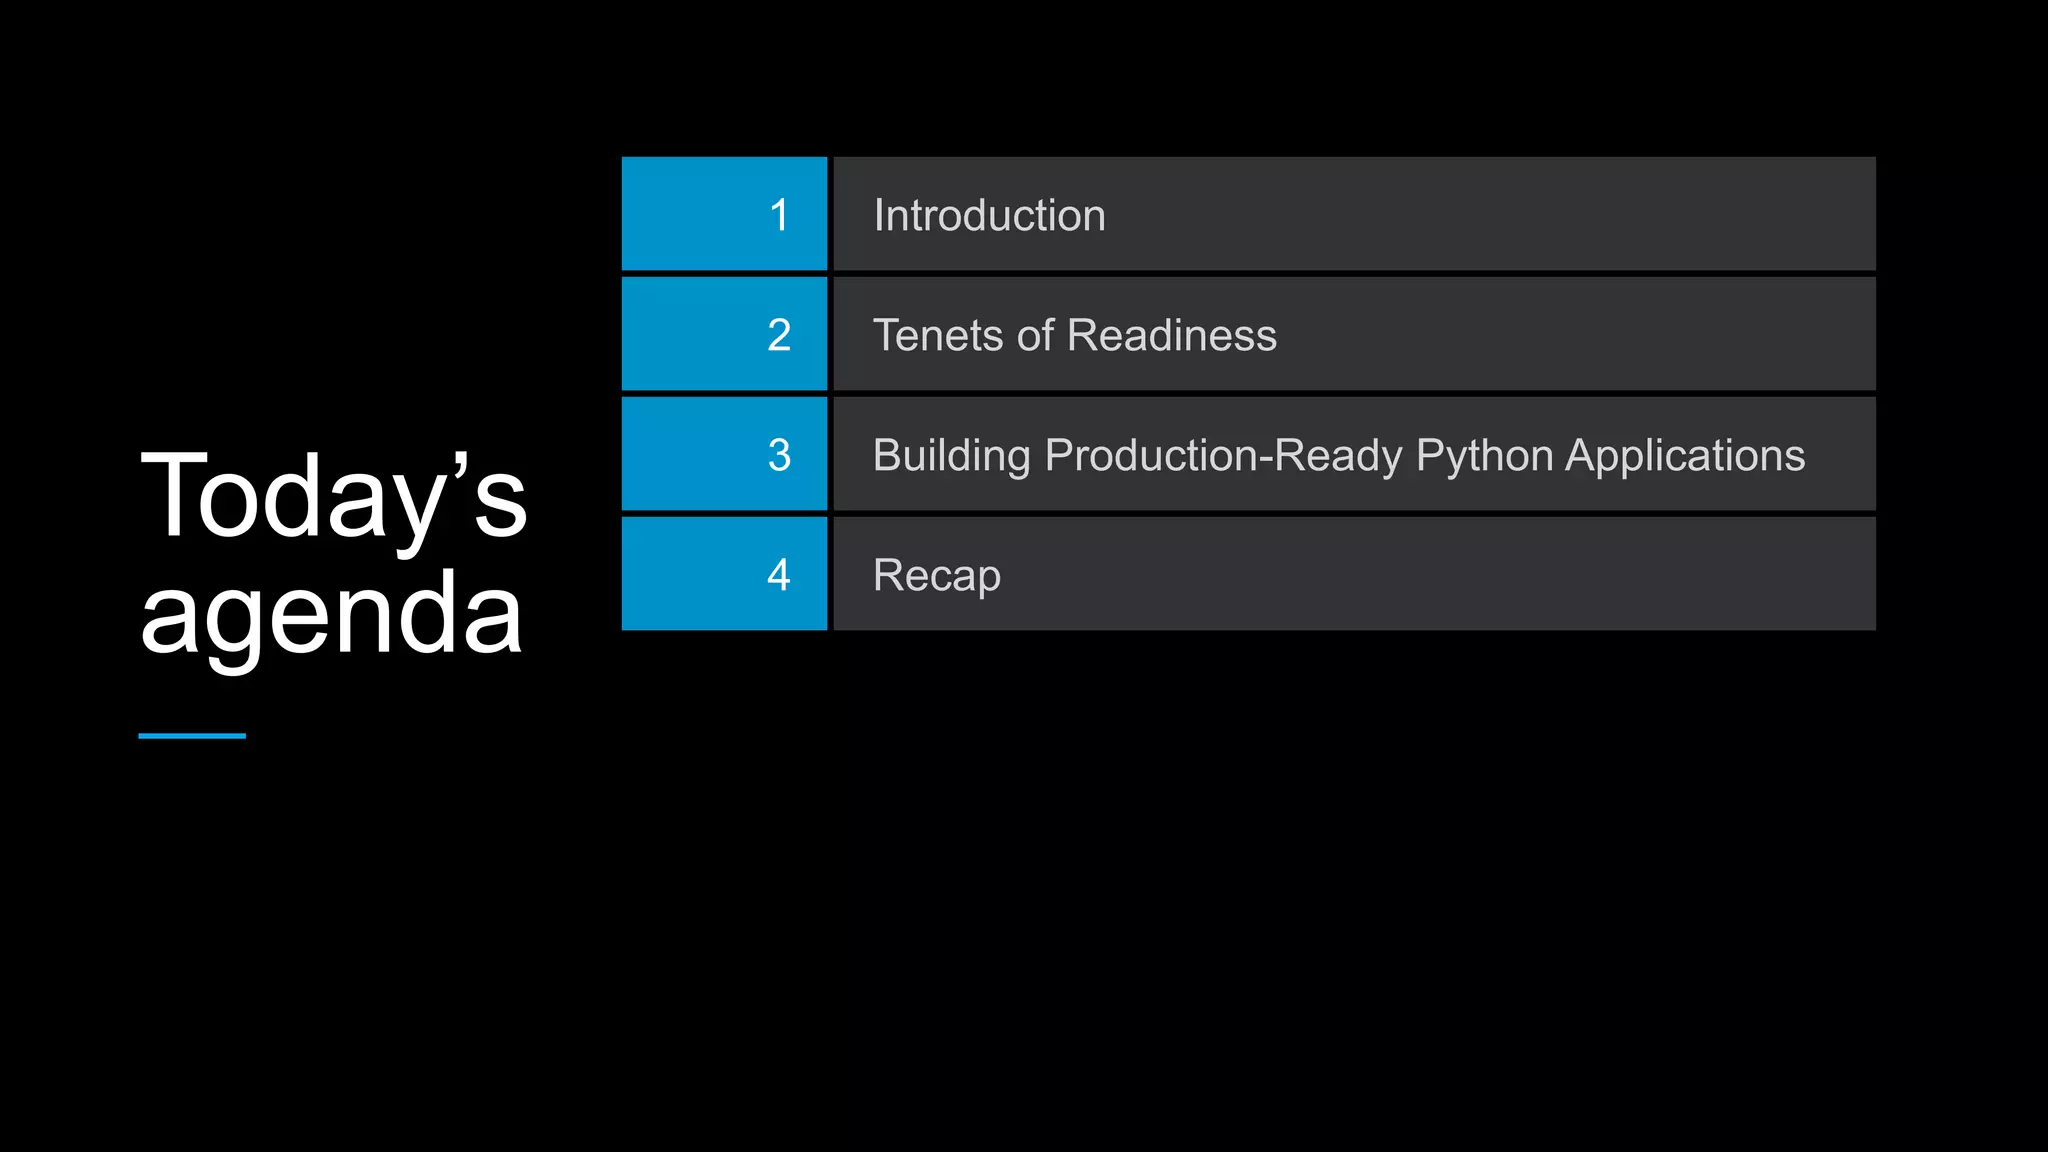Click empty gray area right of Tenets row
2048x1152 pixels.
point(1580,334)
